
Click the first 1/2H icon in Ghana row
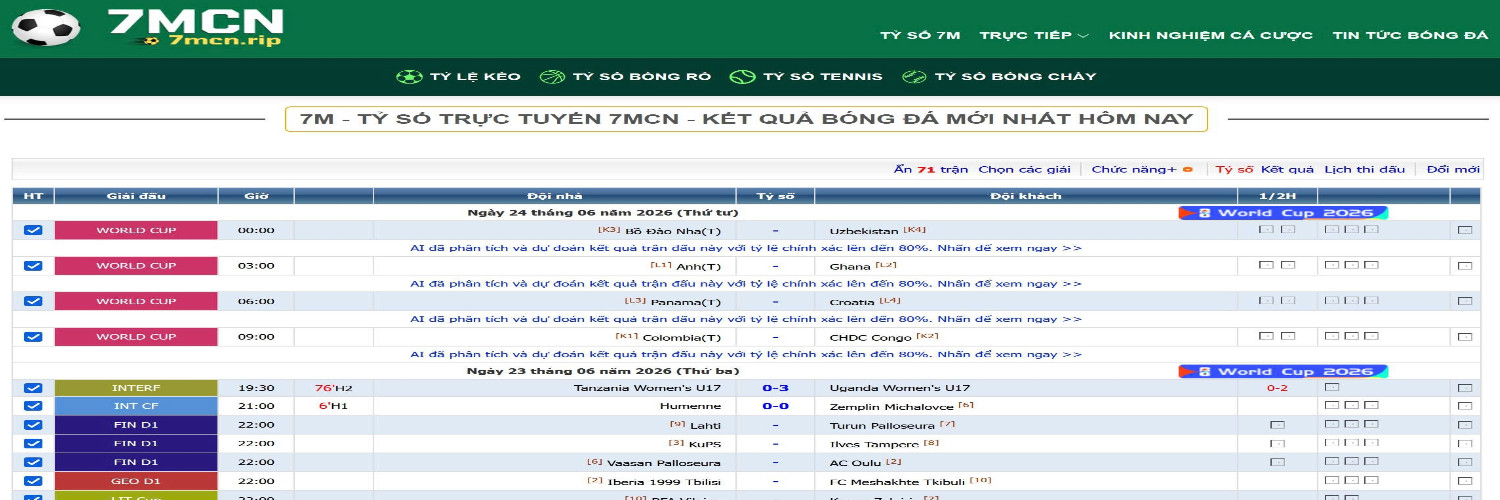1266,265
